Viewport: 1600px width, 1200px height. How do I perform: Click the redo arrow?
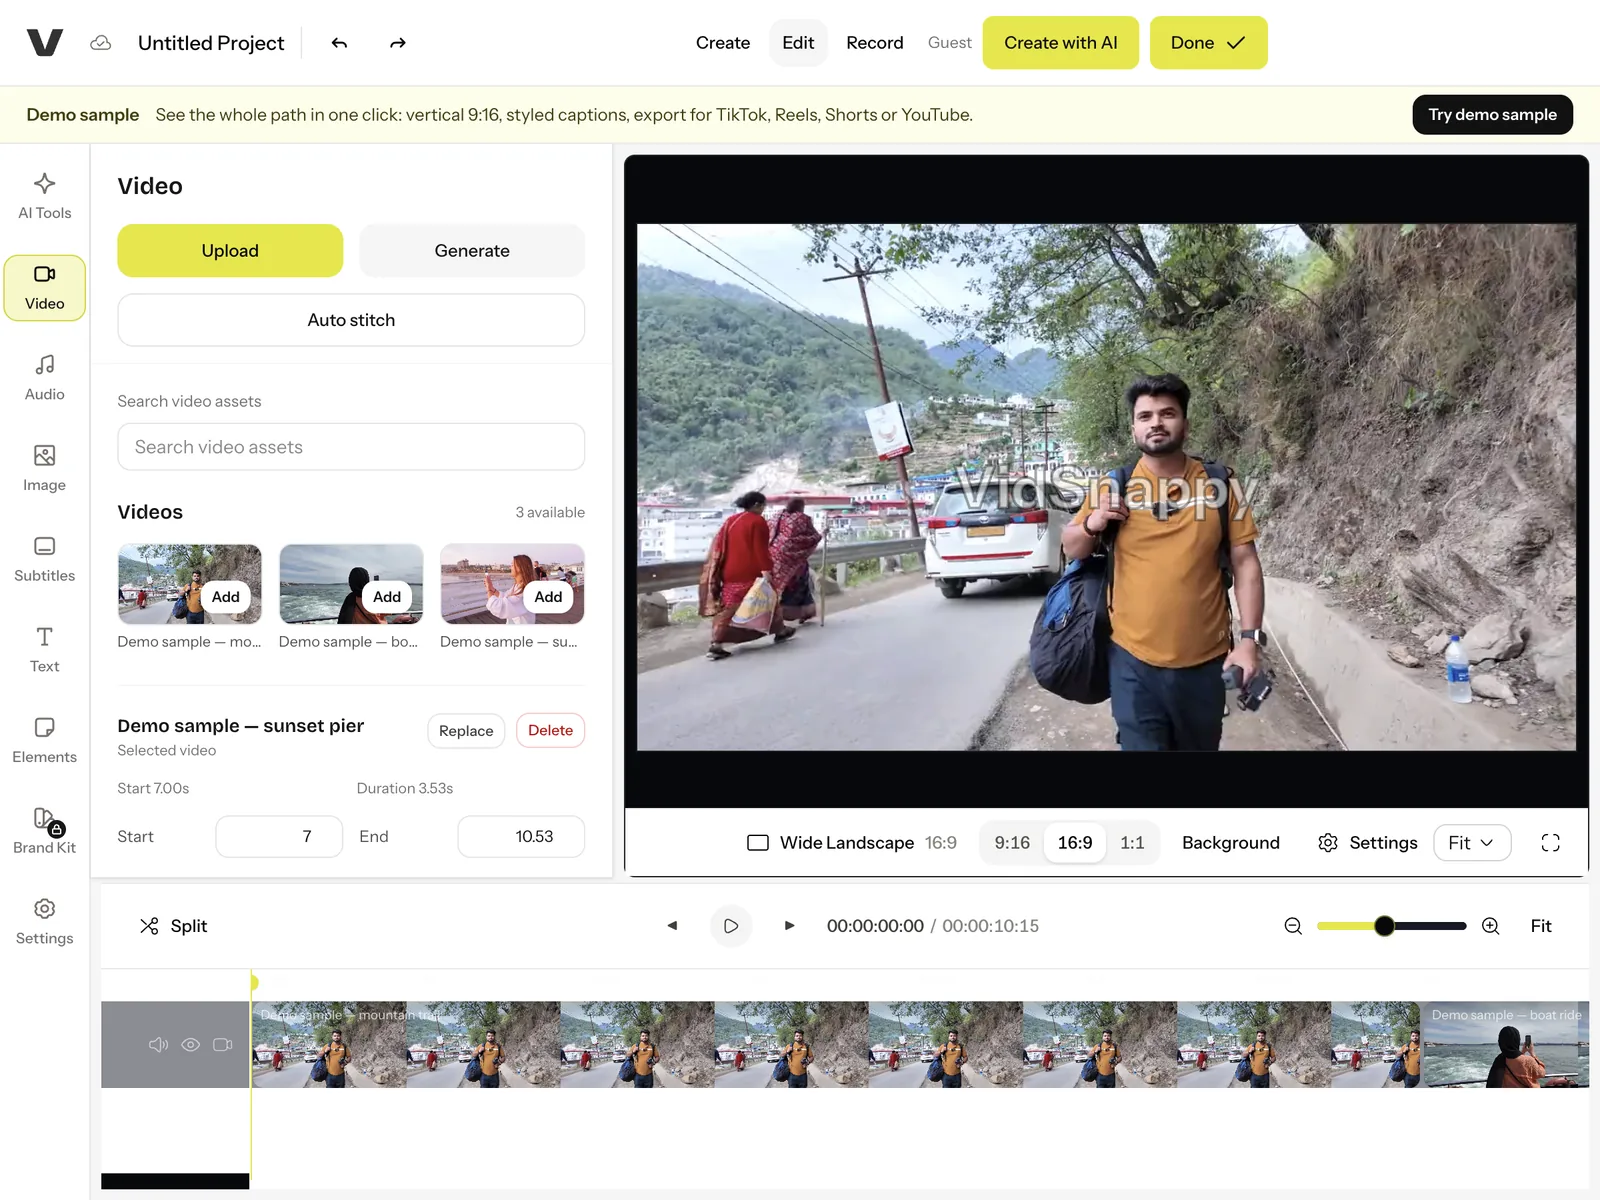coord(397,43)
